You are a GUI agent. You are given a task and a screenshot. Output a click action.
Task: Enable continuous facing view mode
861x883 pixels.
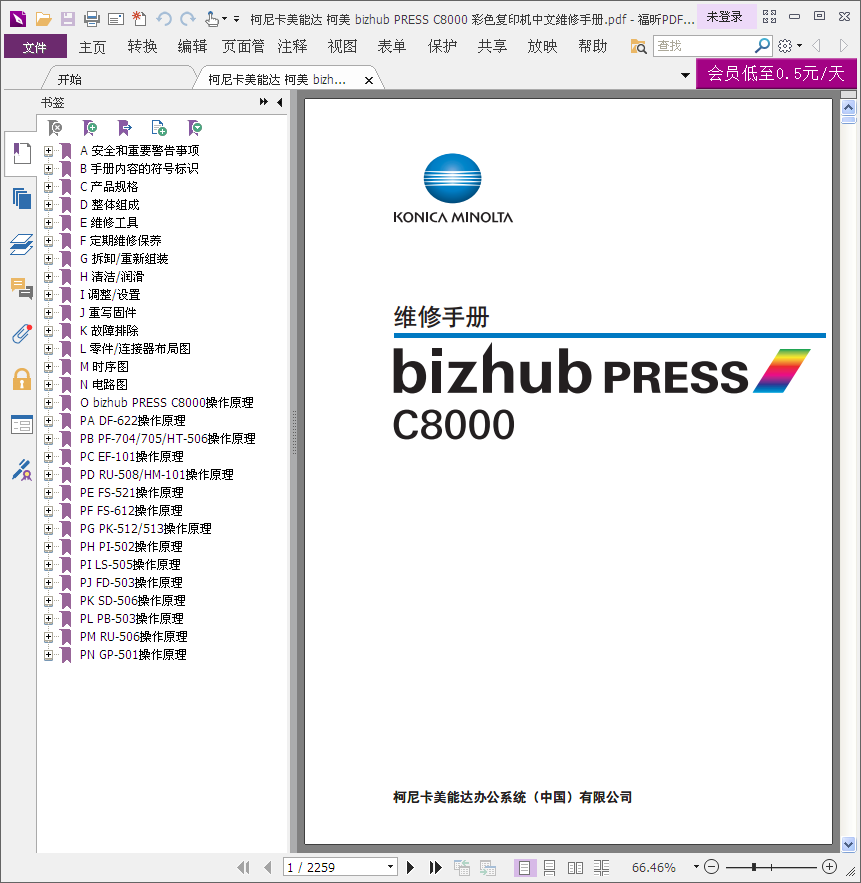(x=601, y=867)
